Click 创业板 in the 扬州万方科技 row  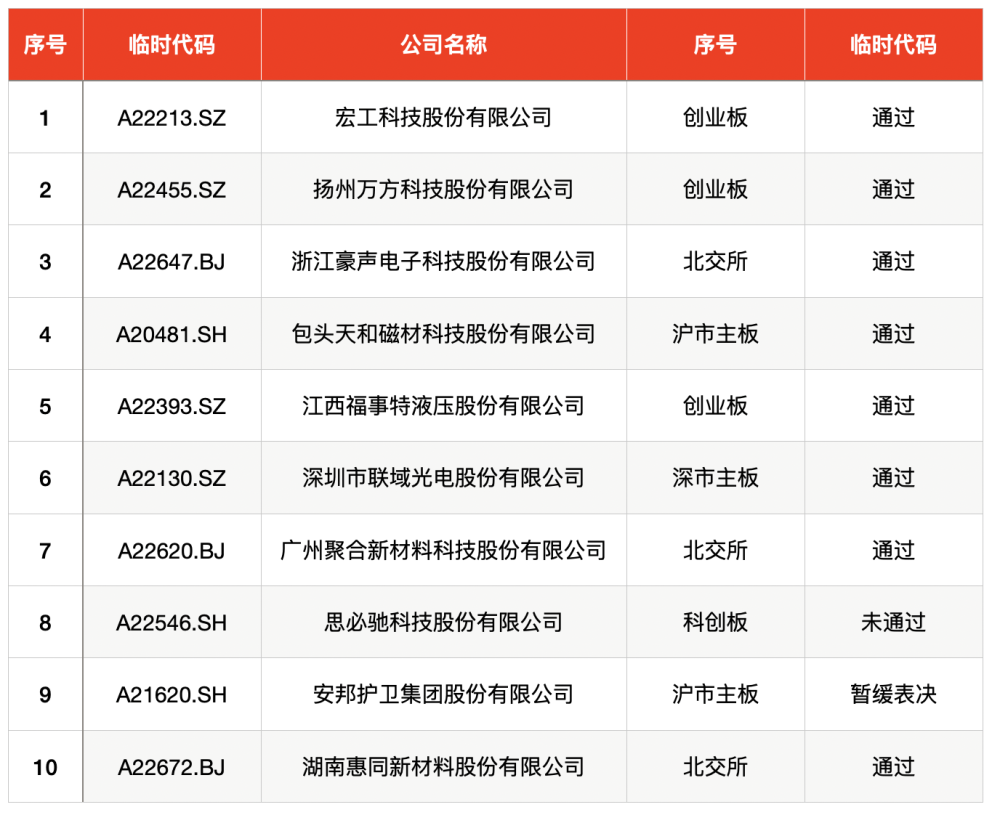tap(715, 189)
